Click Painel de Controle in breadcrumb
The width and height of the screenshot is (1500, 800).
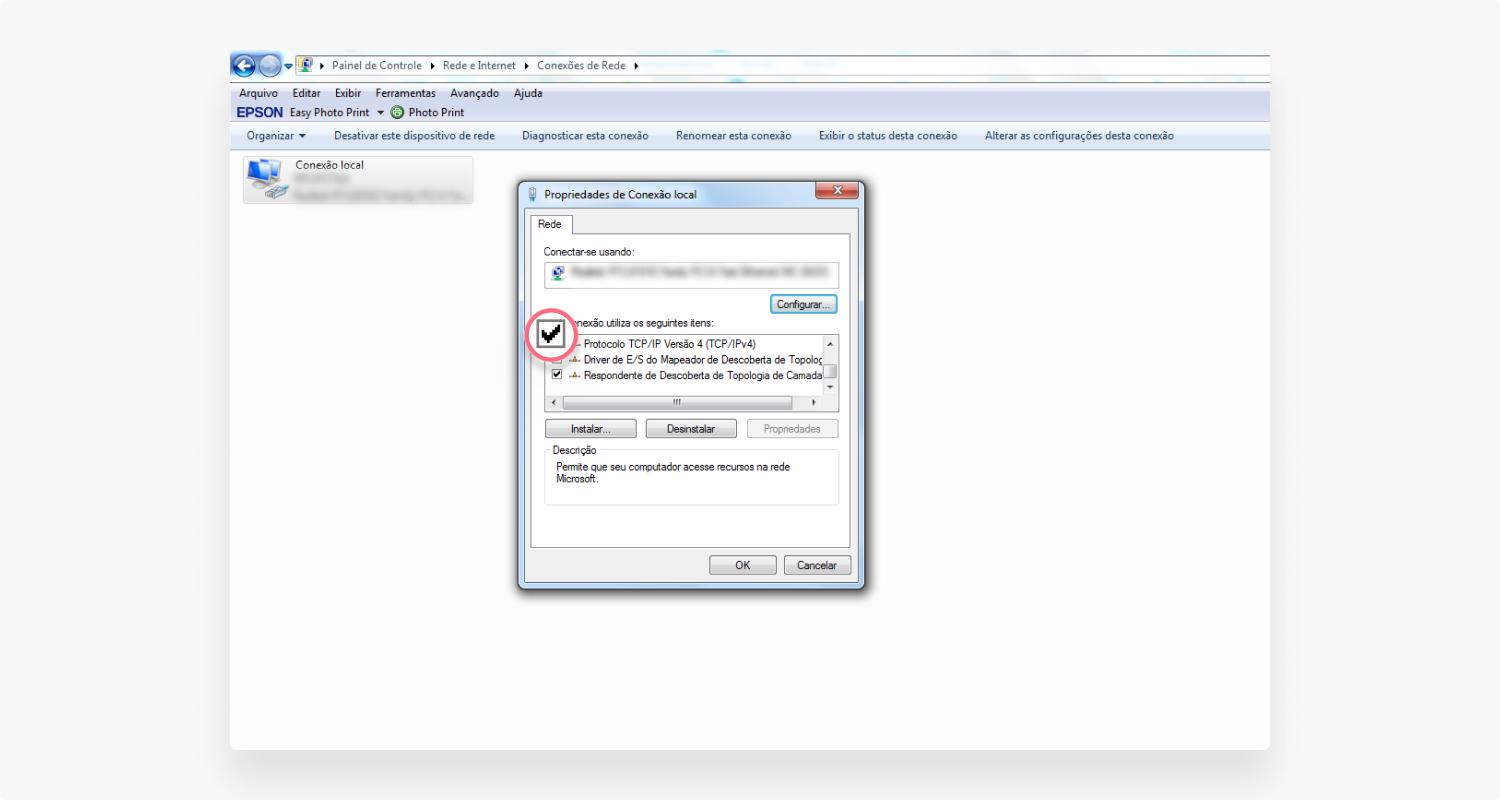[377, 66]
